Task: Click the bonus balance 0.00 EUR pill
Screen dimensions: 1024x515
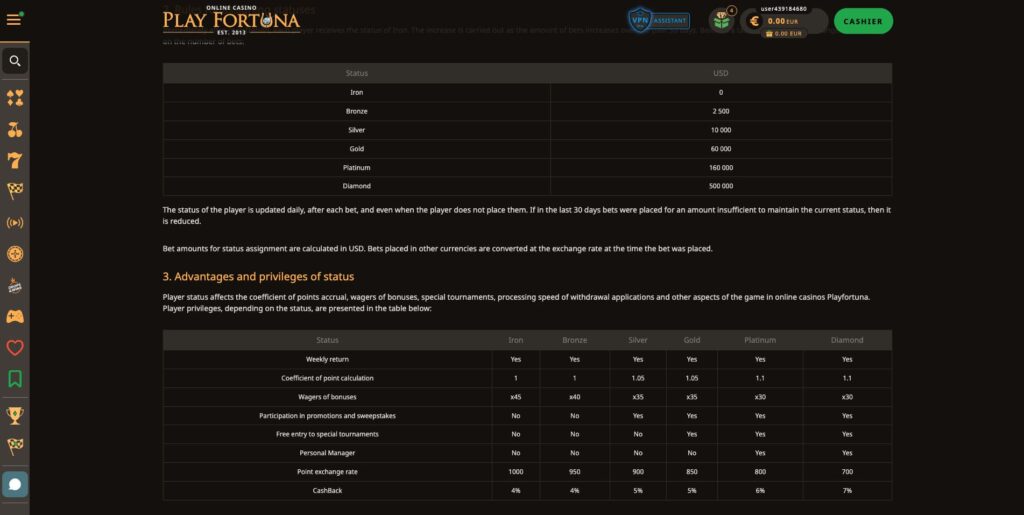Action: click(784, 34)
